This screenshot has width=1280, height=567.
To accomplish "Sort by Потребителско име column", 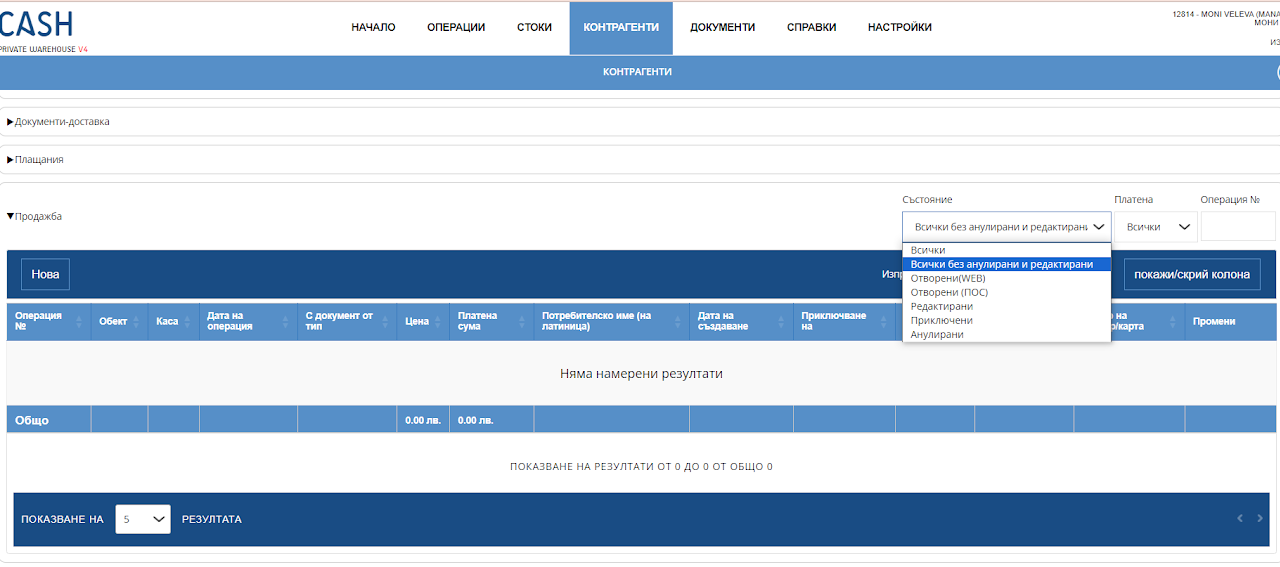I will click(611, 321).
